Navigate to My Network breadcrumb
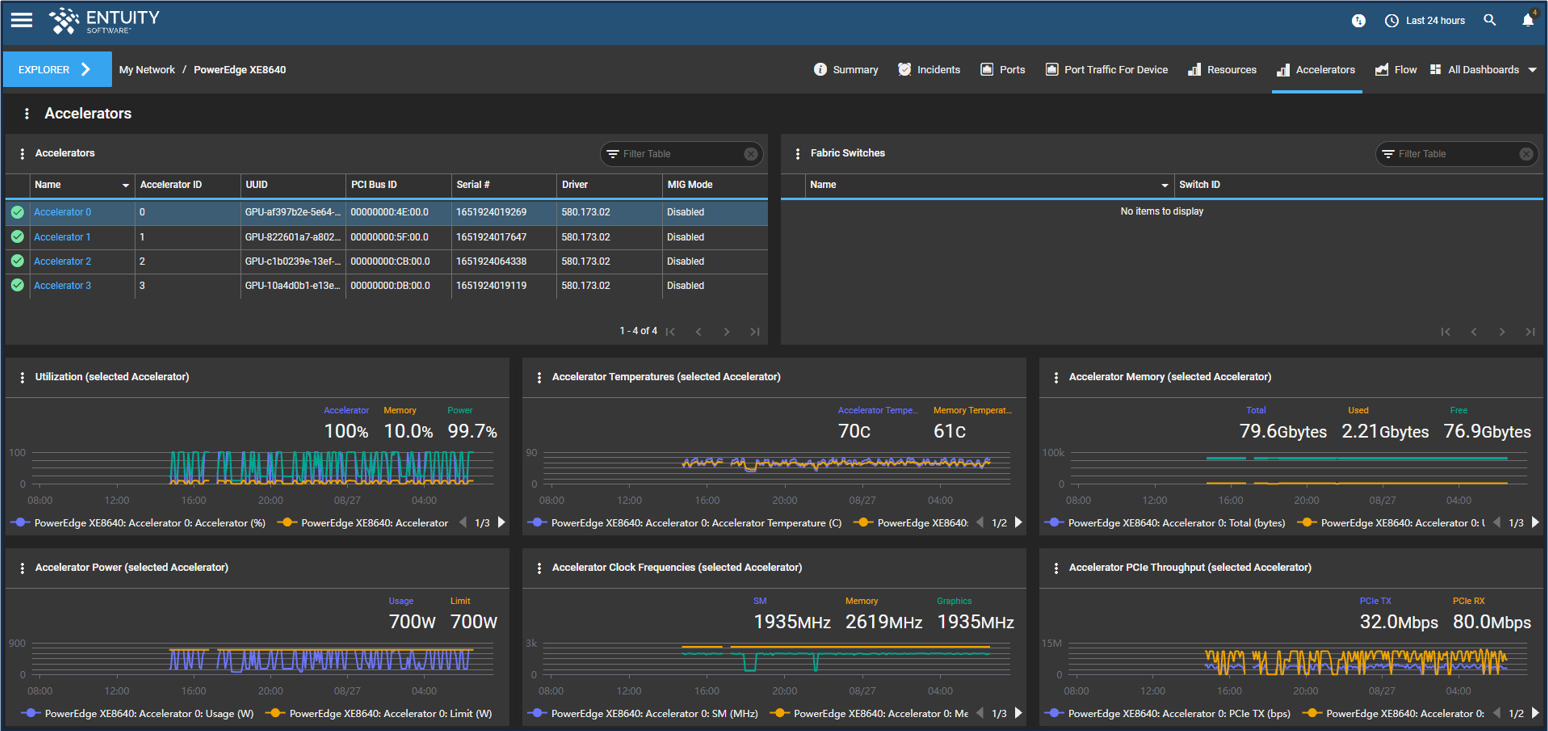This screenshot has height=731, width=1548. coord(147,70)
